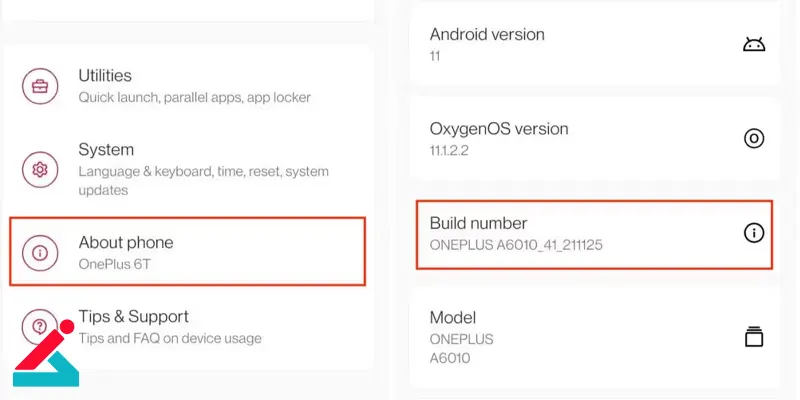
Task: Click the OnePlus 6T subtitle text
Action: coord(116,265)
